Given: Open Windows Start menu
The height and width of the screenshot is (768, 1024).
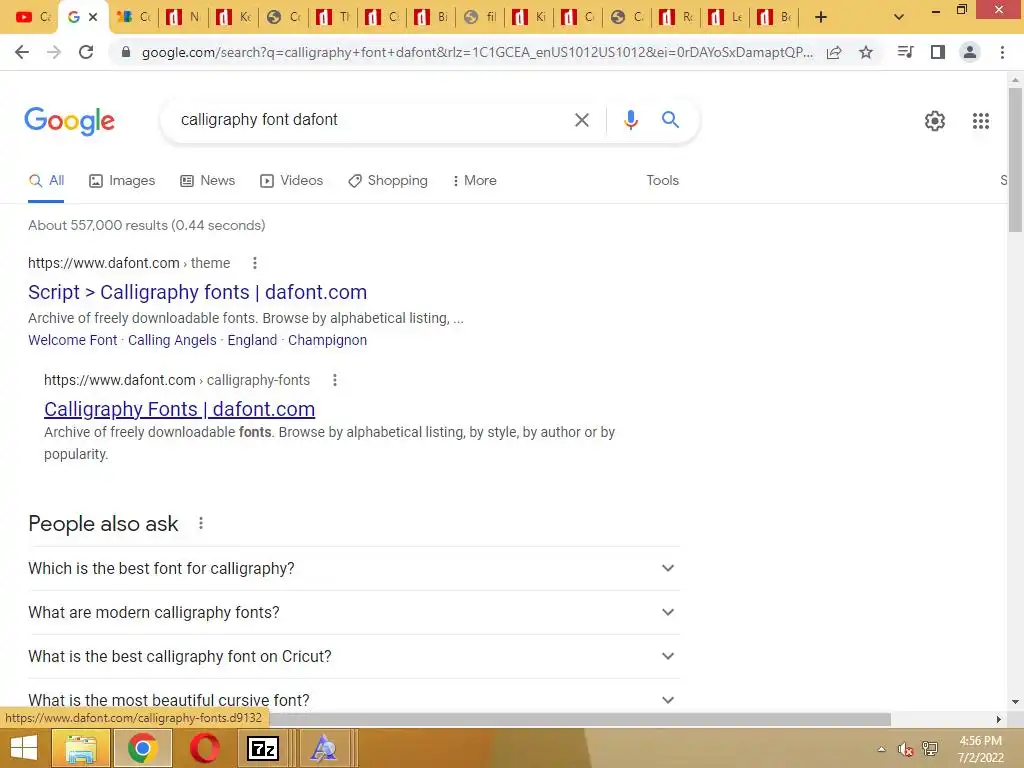Looking at the screenshot, I should (24, 748).
